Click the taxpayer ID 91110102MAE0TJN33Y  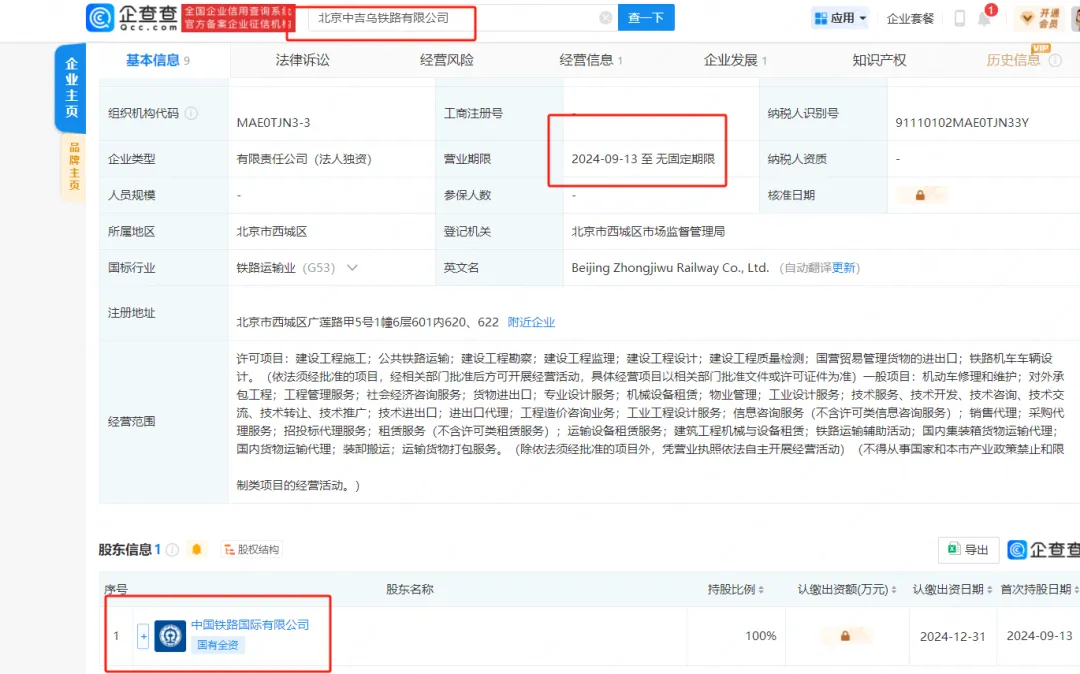click(x=962, y=123)
